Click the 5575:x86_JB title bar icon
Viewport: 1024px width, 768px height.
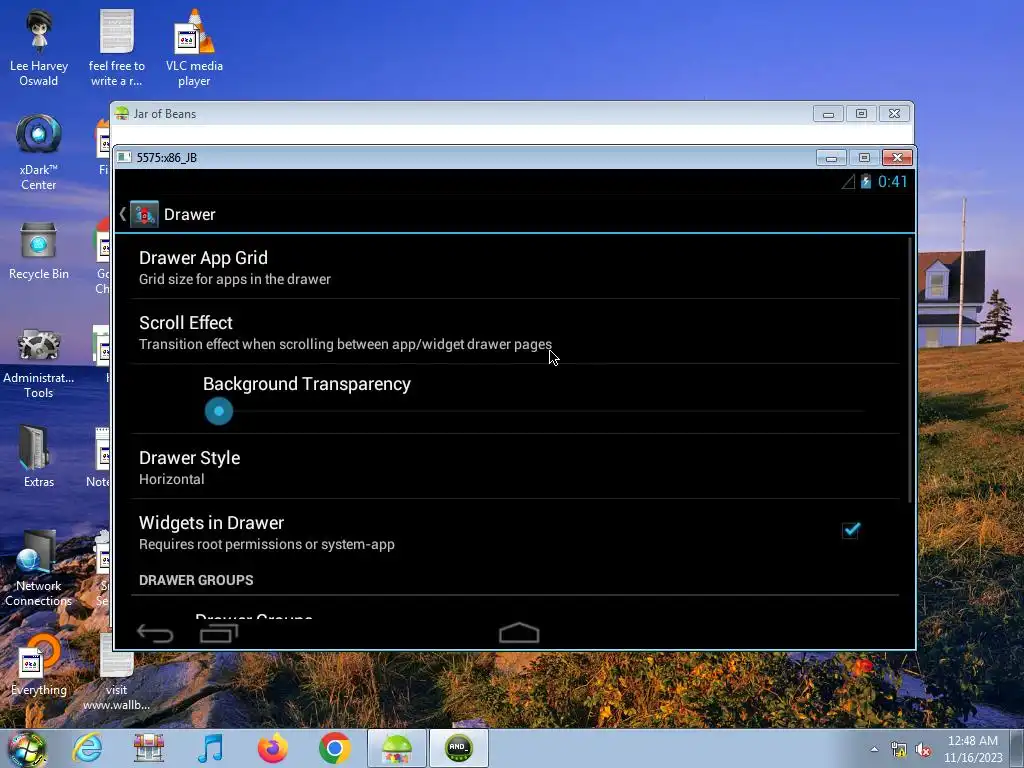(124, 157)
